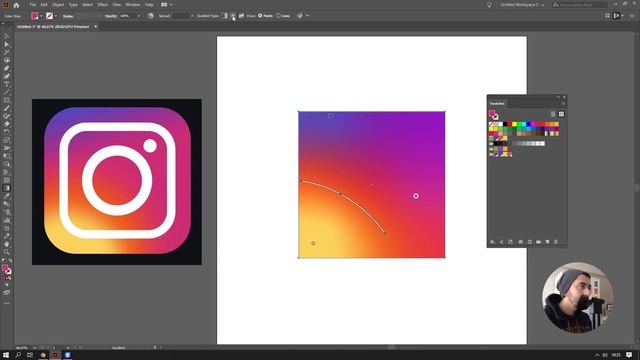
Task: Select the Eraser tool
Action: [7, 124]
